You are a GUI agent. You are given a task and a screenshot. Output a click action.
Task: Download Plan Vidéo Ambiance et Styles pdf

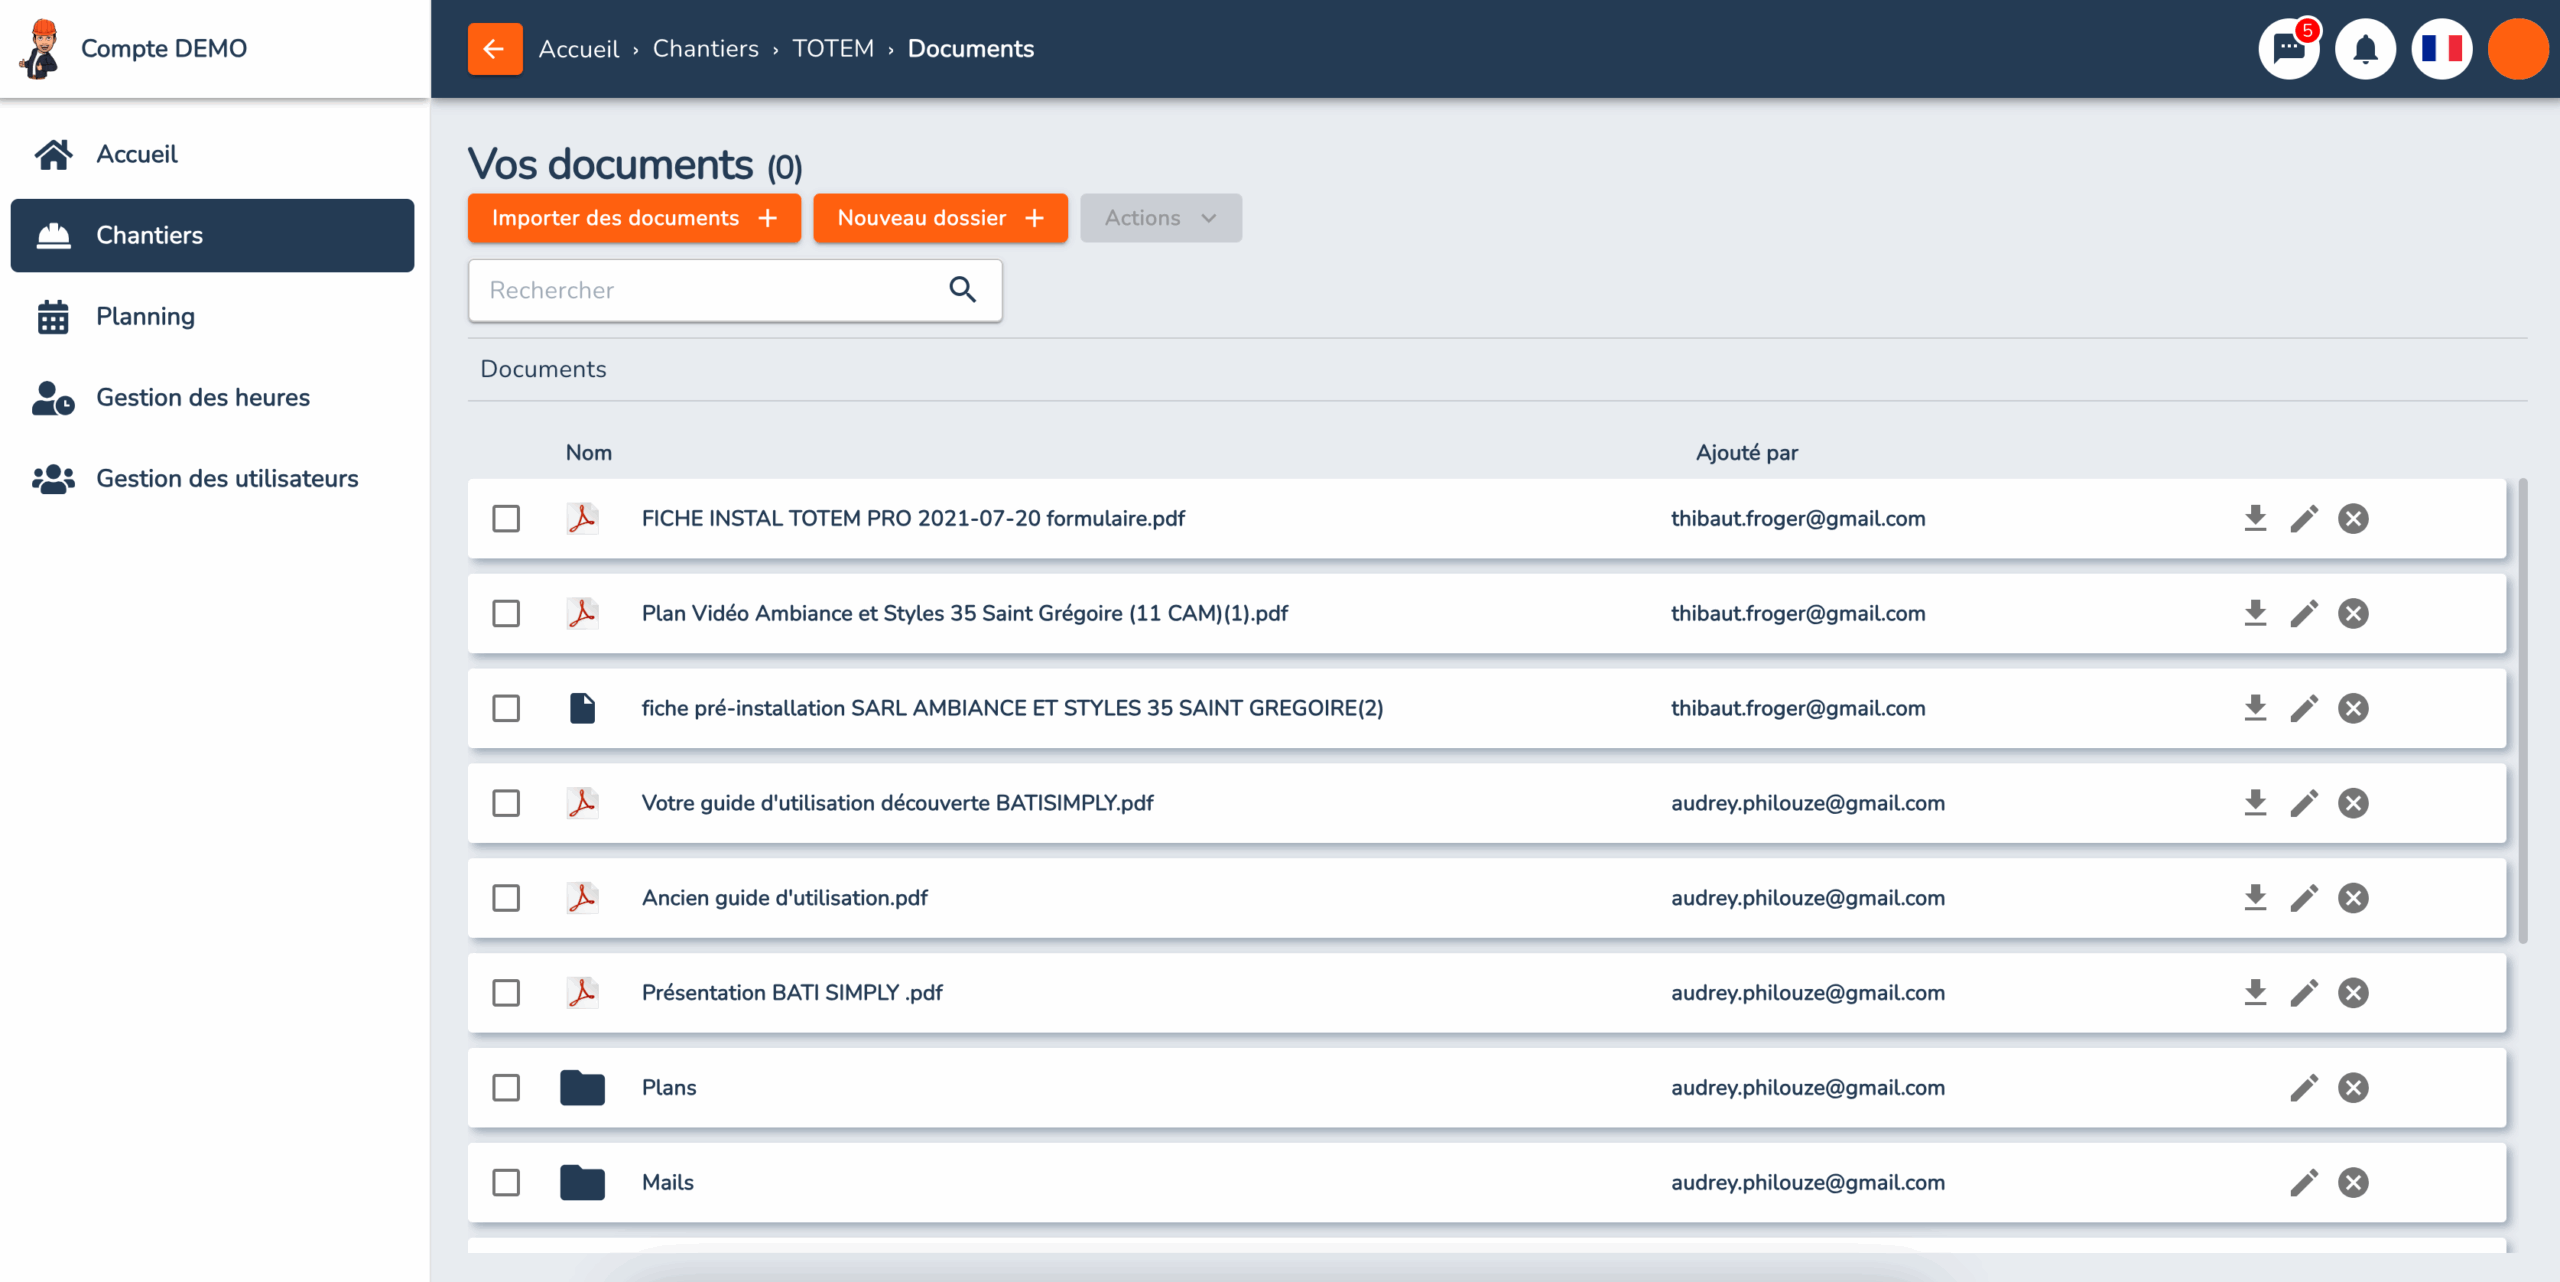pyautogui.click(x=2255, y=613)
